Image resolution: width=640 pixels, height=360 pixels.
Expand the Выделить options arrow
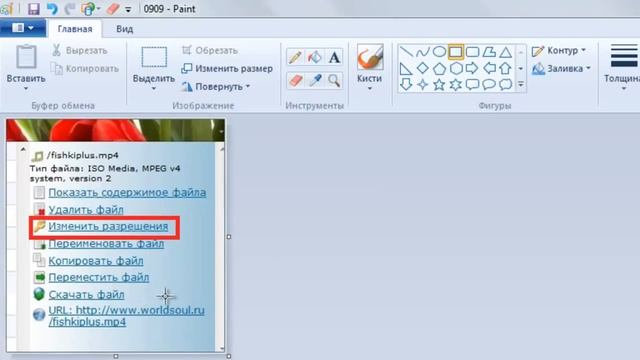[x=154, y=88]
